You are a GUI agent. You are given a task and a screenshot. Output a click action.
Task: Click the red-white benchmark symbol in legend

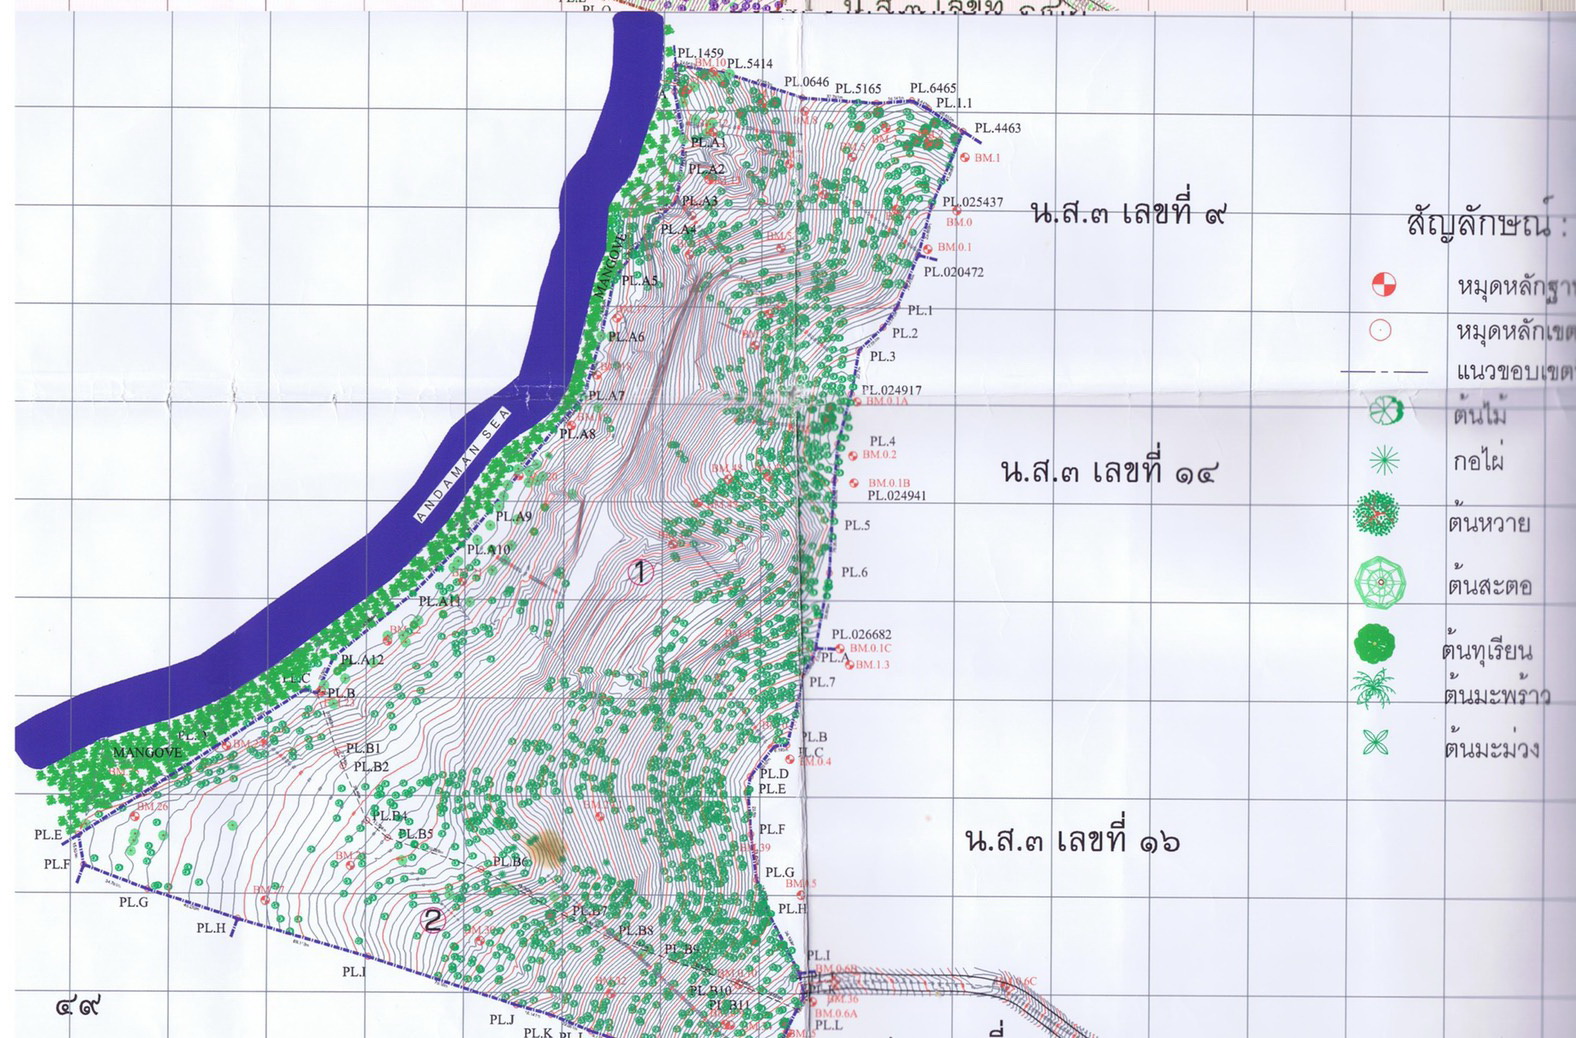pos(1383,284)
